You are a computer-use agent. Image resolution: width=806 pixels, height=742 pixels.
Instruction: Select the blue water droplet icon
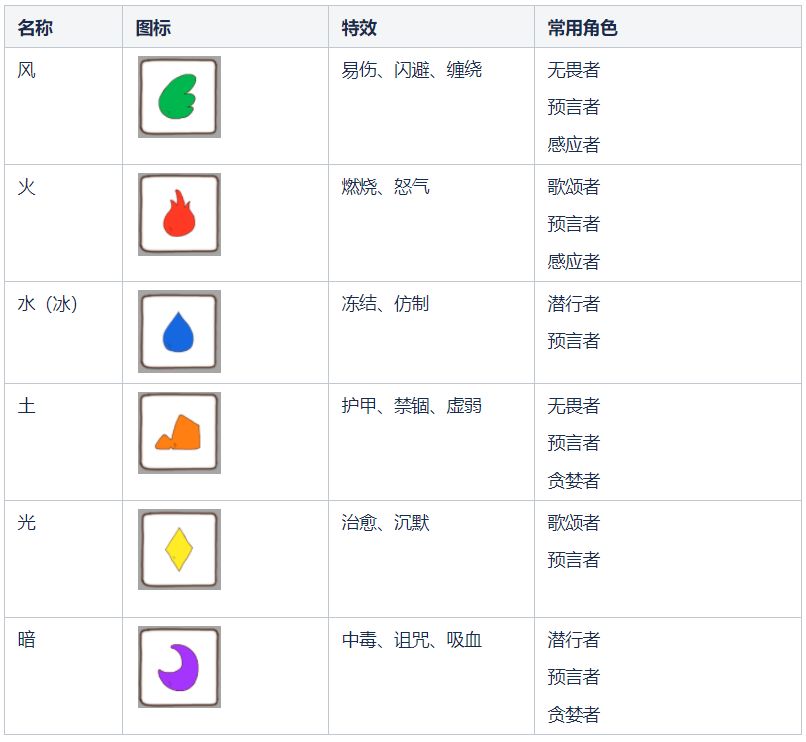179,331
